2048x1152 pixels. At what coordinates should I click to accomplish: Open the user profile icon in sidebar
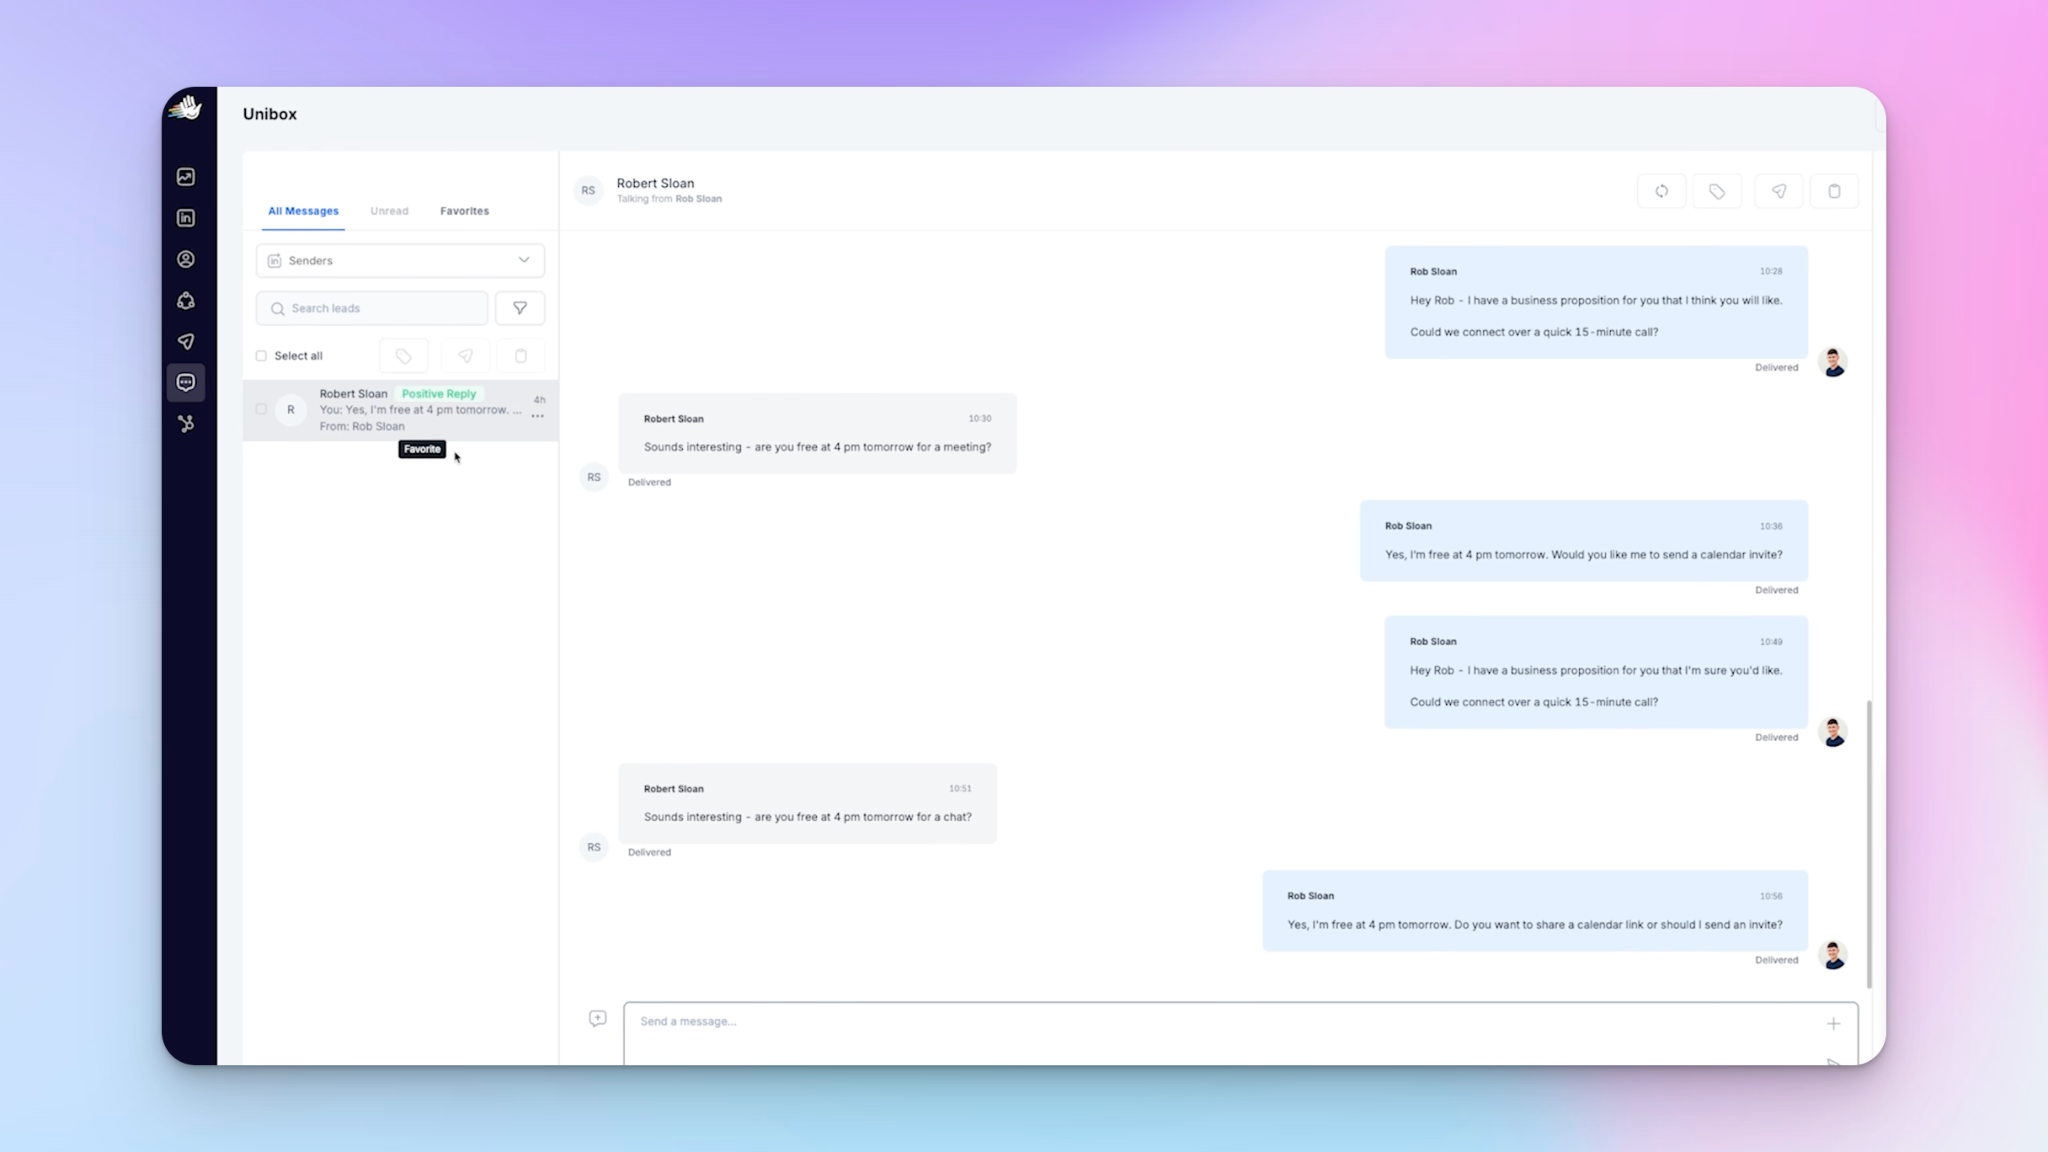(186, 259)
